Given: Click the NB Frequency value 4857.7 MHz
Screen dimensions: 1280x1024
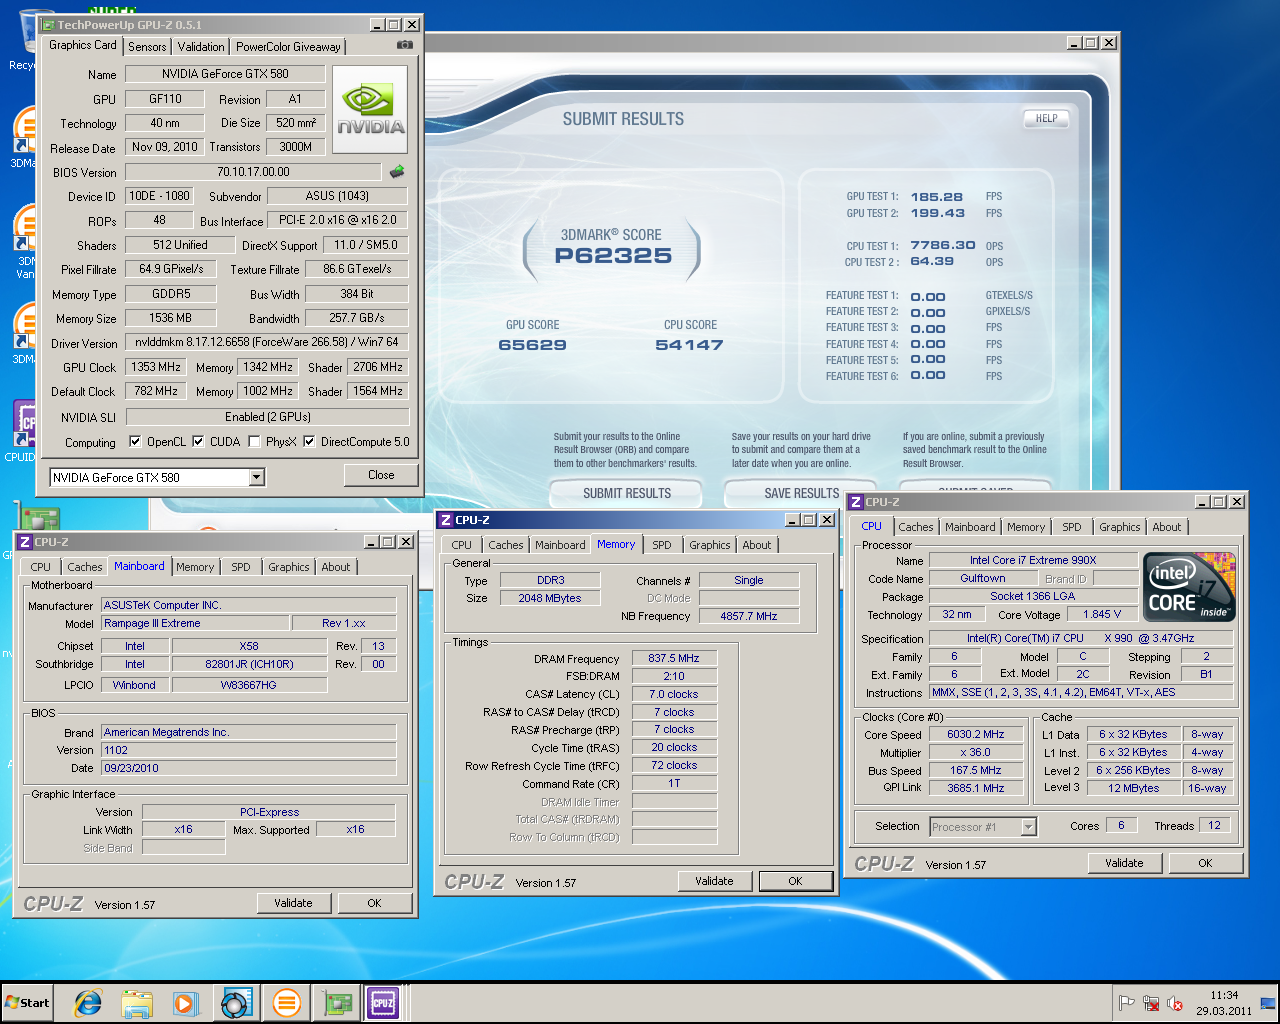Looking at the screenshot, I should click(749, 616).
